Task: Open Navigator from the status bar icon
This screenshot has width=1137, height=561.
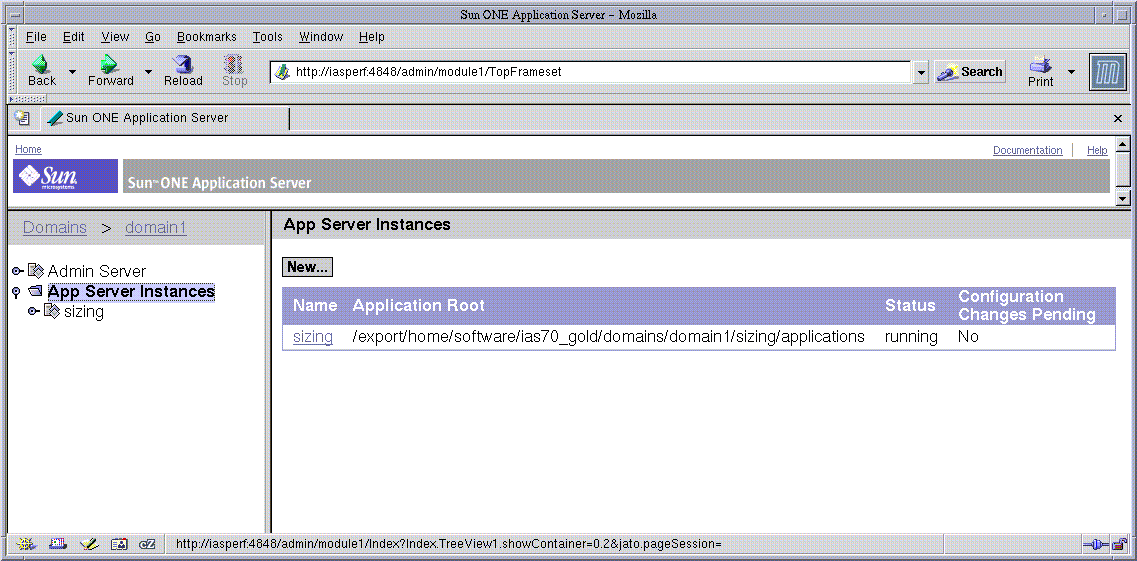Action: [28, 544]
